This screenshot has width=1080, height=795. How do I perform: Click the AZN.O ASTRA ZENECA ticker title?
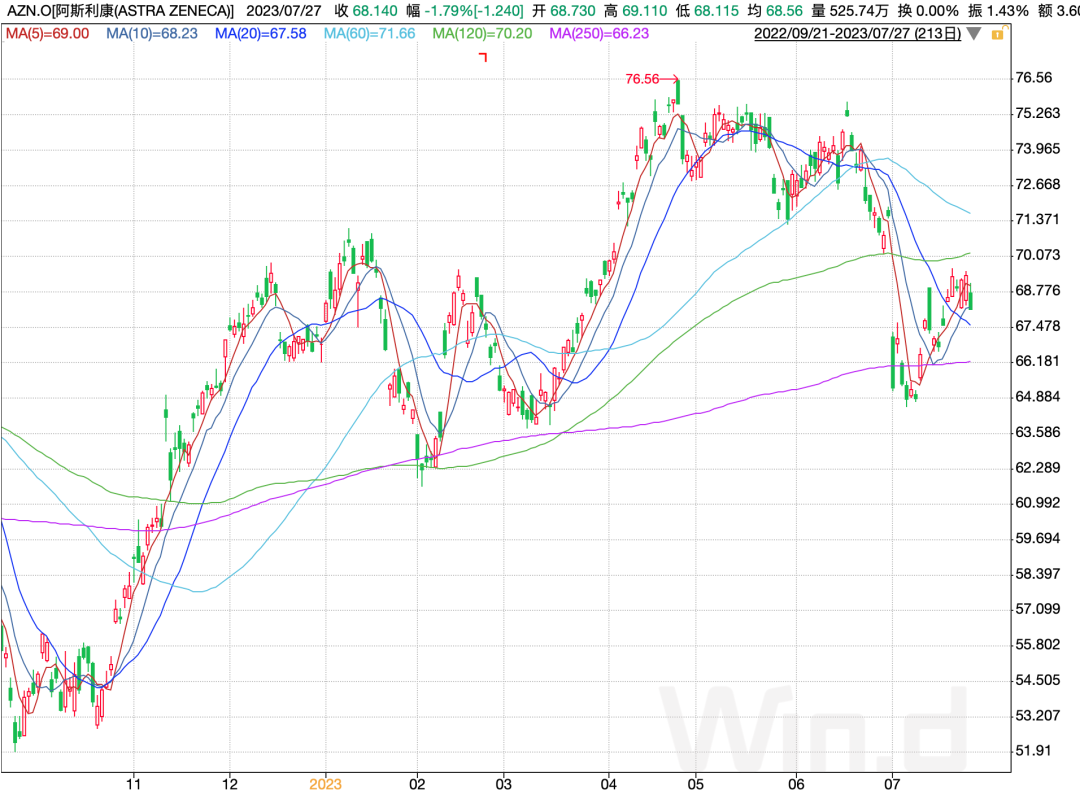point(120,11)
